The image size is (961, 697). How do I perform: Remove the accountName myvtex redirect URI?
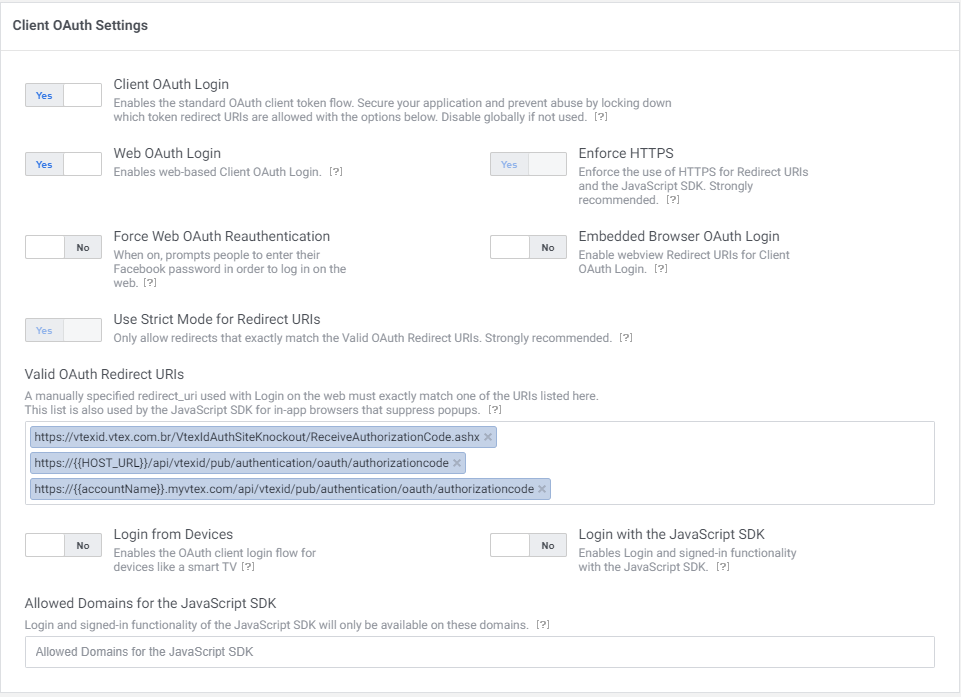pos(542,489)
